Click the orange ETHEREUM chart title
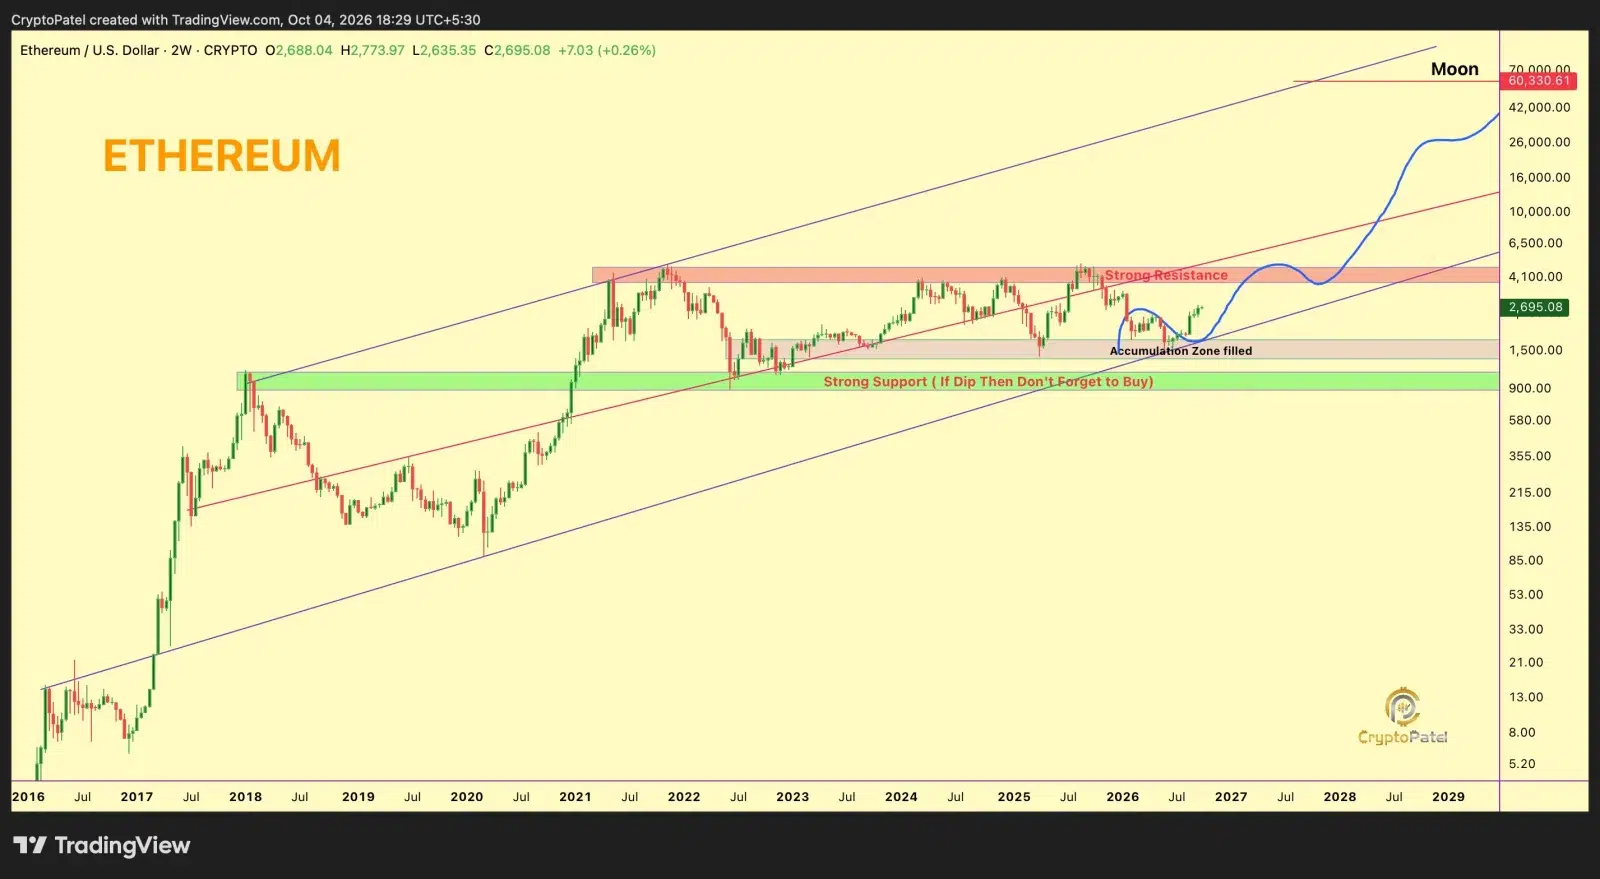The width and height of the screenshot is (1600, 879). (x=222, y=156)
